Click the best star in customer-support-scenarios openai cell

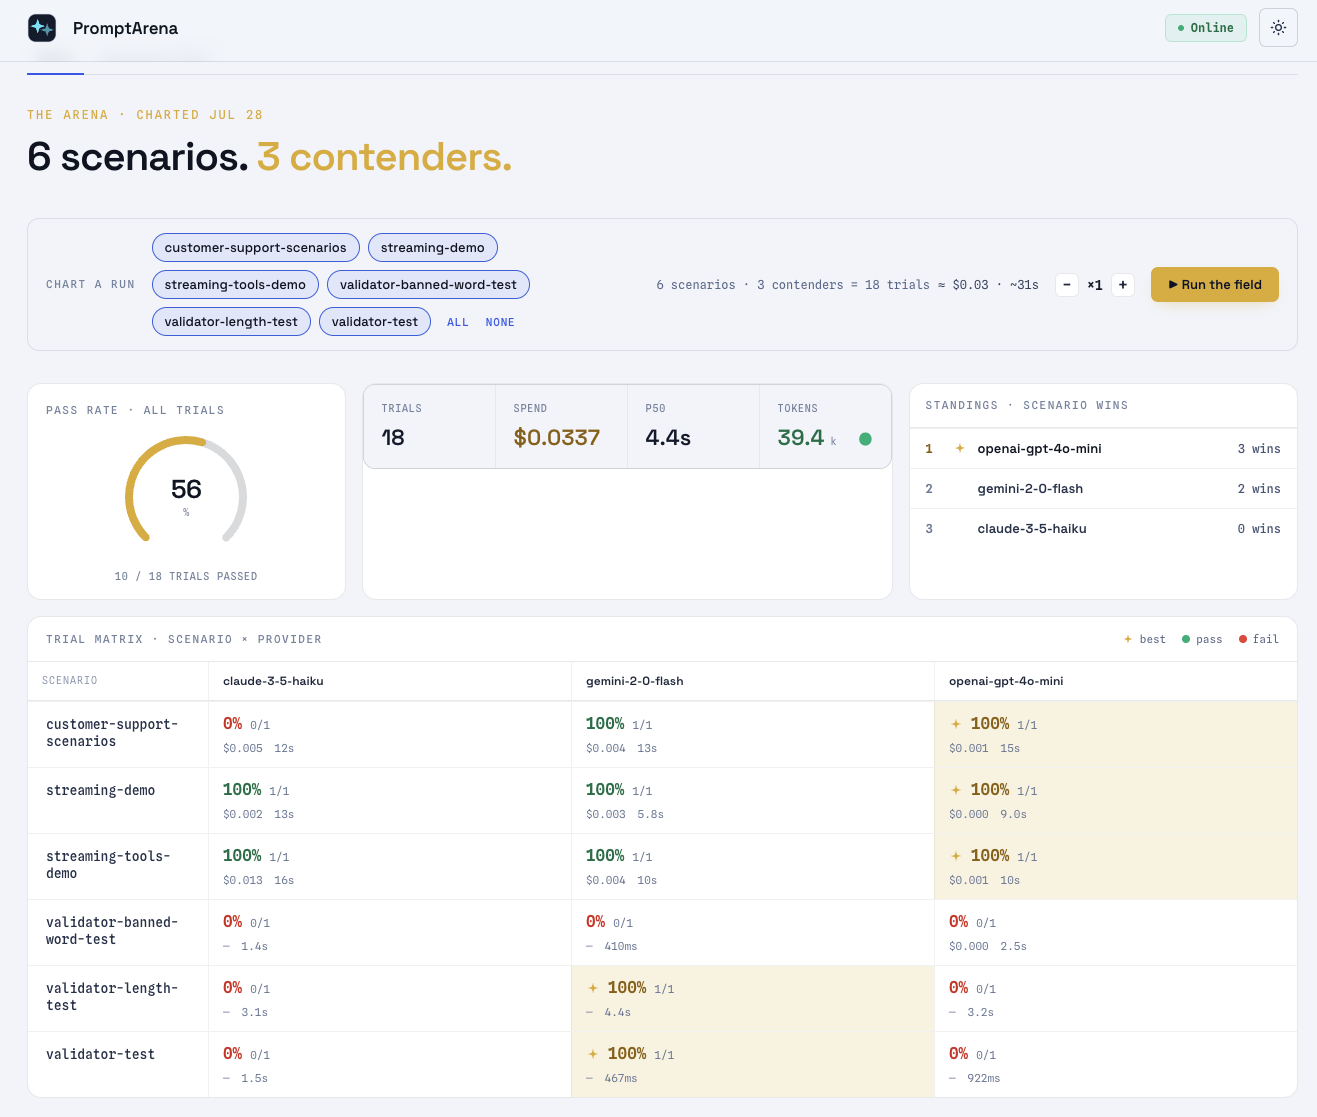pos(956,724)
